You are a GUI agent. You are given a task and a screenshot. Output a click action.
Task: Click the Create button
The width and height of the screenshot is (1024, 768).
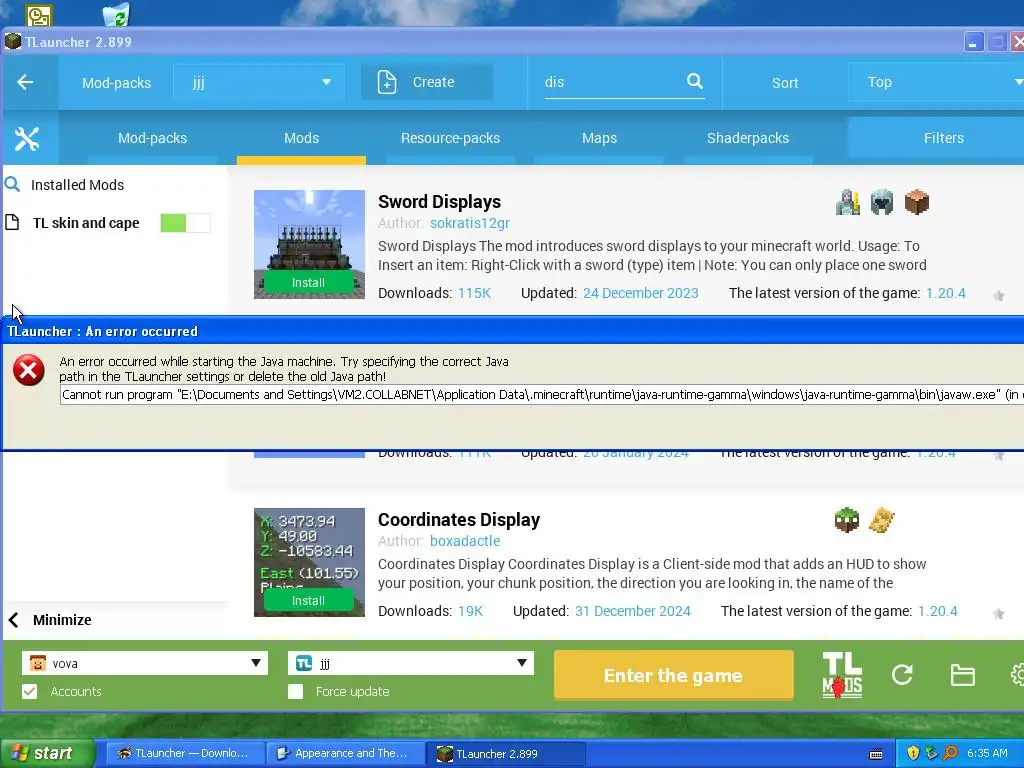[427, 82]
